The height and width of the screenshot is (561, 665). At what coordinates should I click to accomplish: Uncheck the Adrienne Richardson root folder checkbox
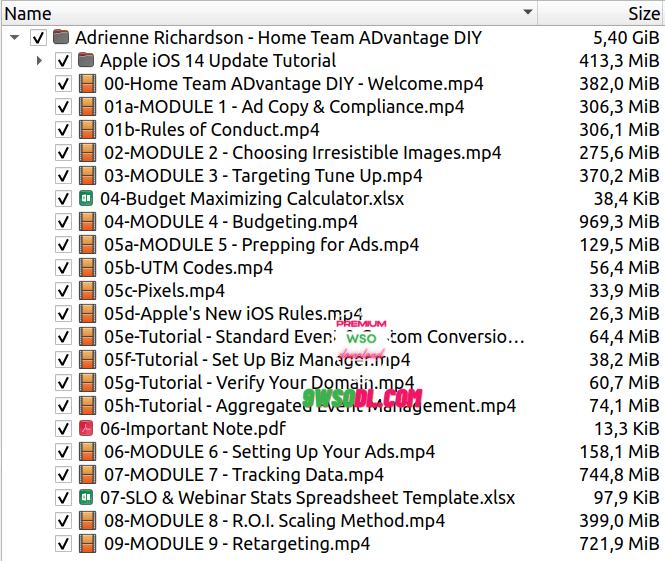coord(38,37)
